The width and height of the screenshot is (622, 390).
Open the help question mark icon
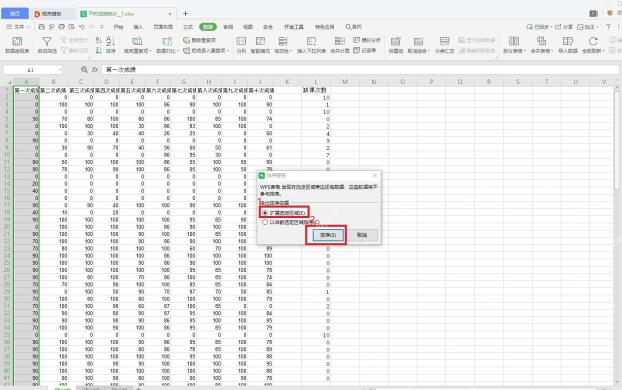click(x=608, y=27)
